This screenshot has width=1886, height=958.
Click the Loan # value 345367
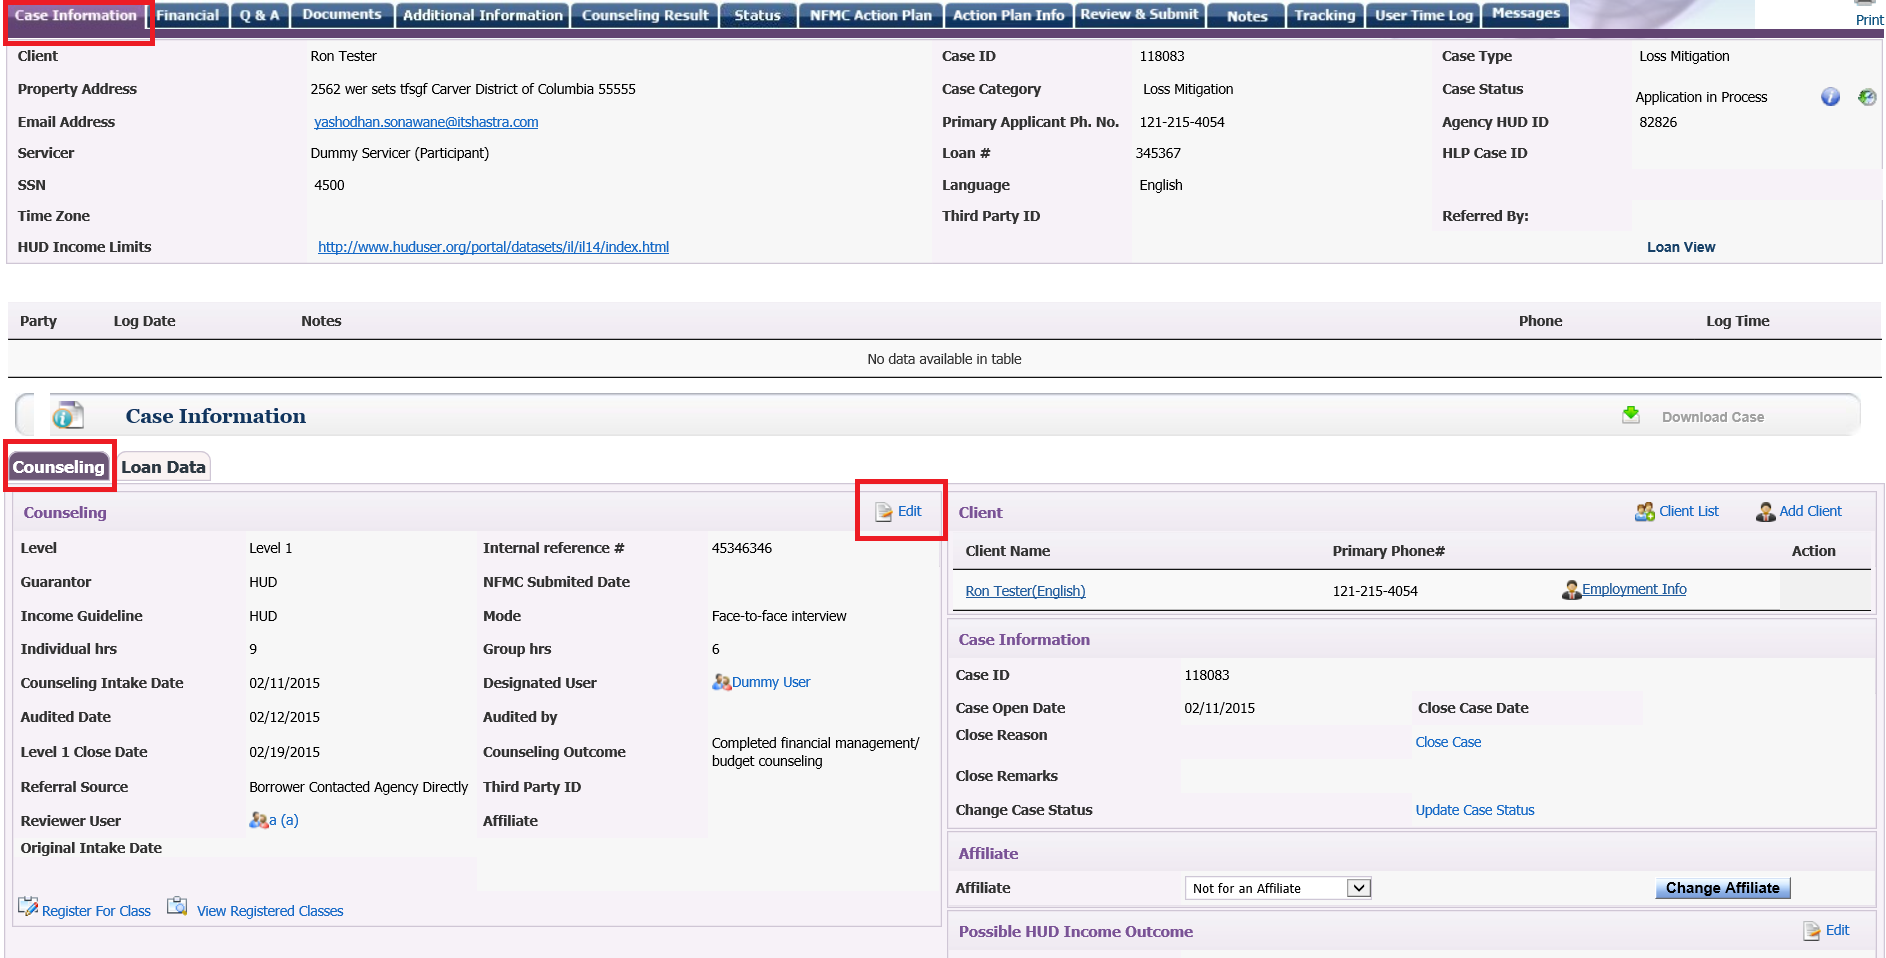[1157, 153]
